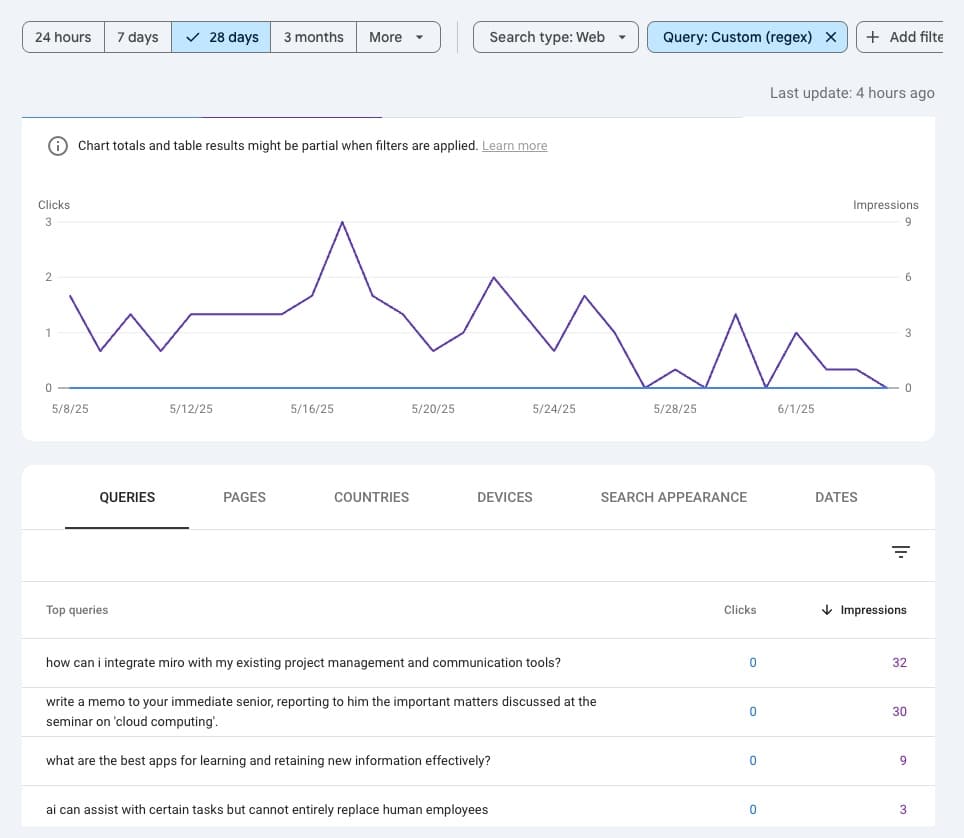
Task: Click the plus icon on Add filter
Action: pyautogui.click(x=872, y=37)
